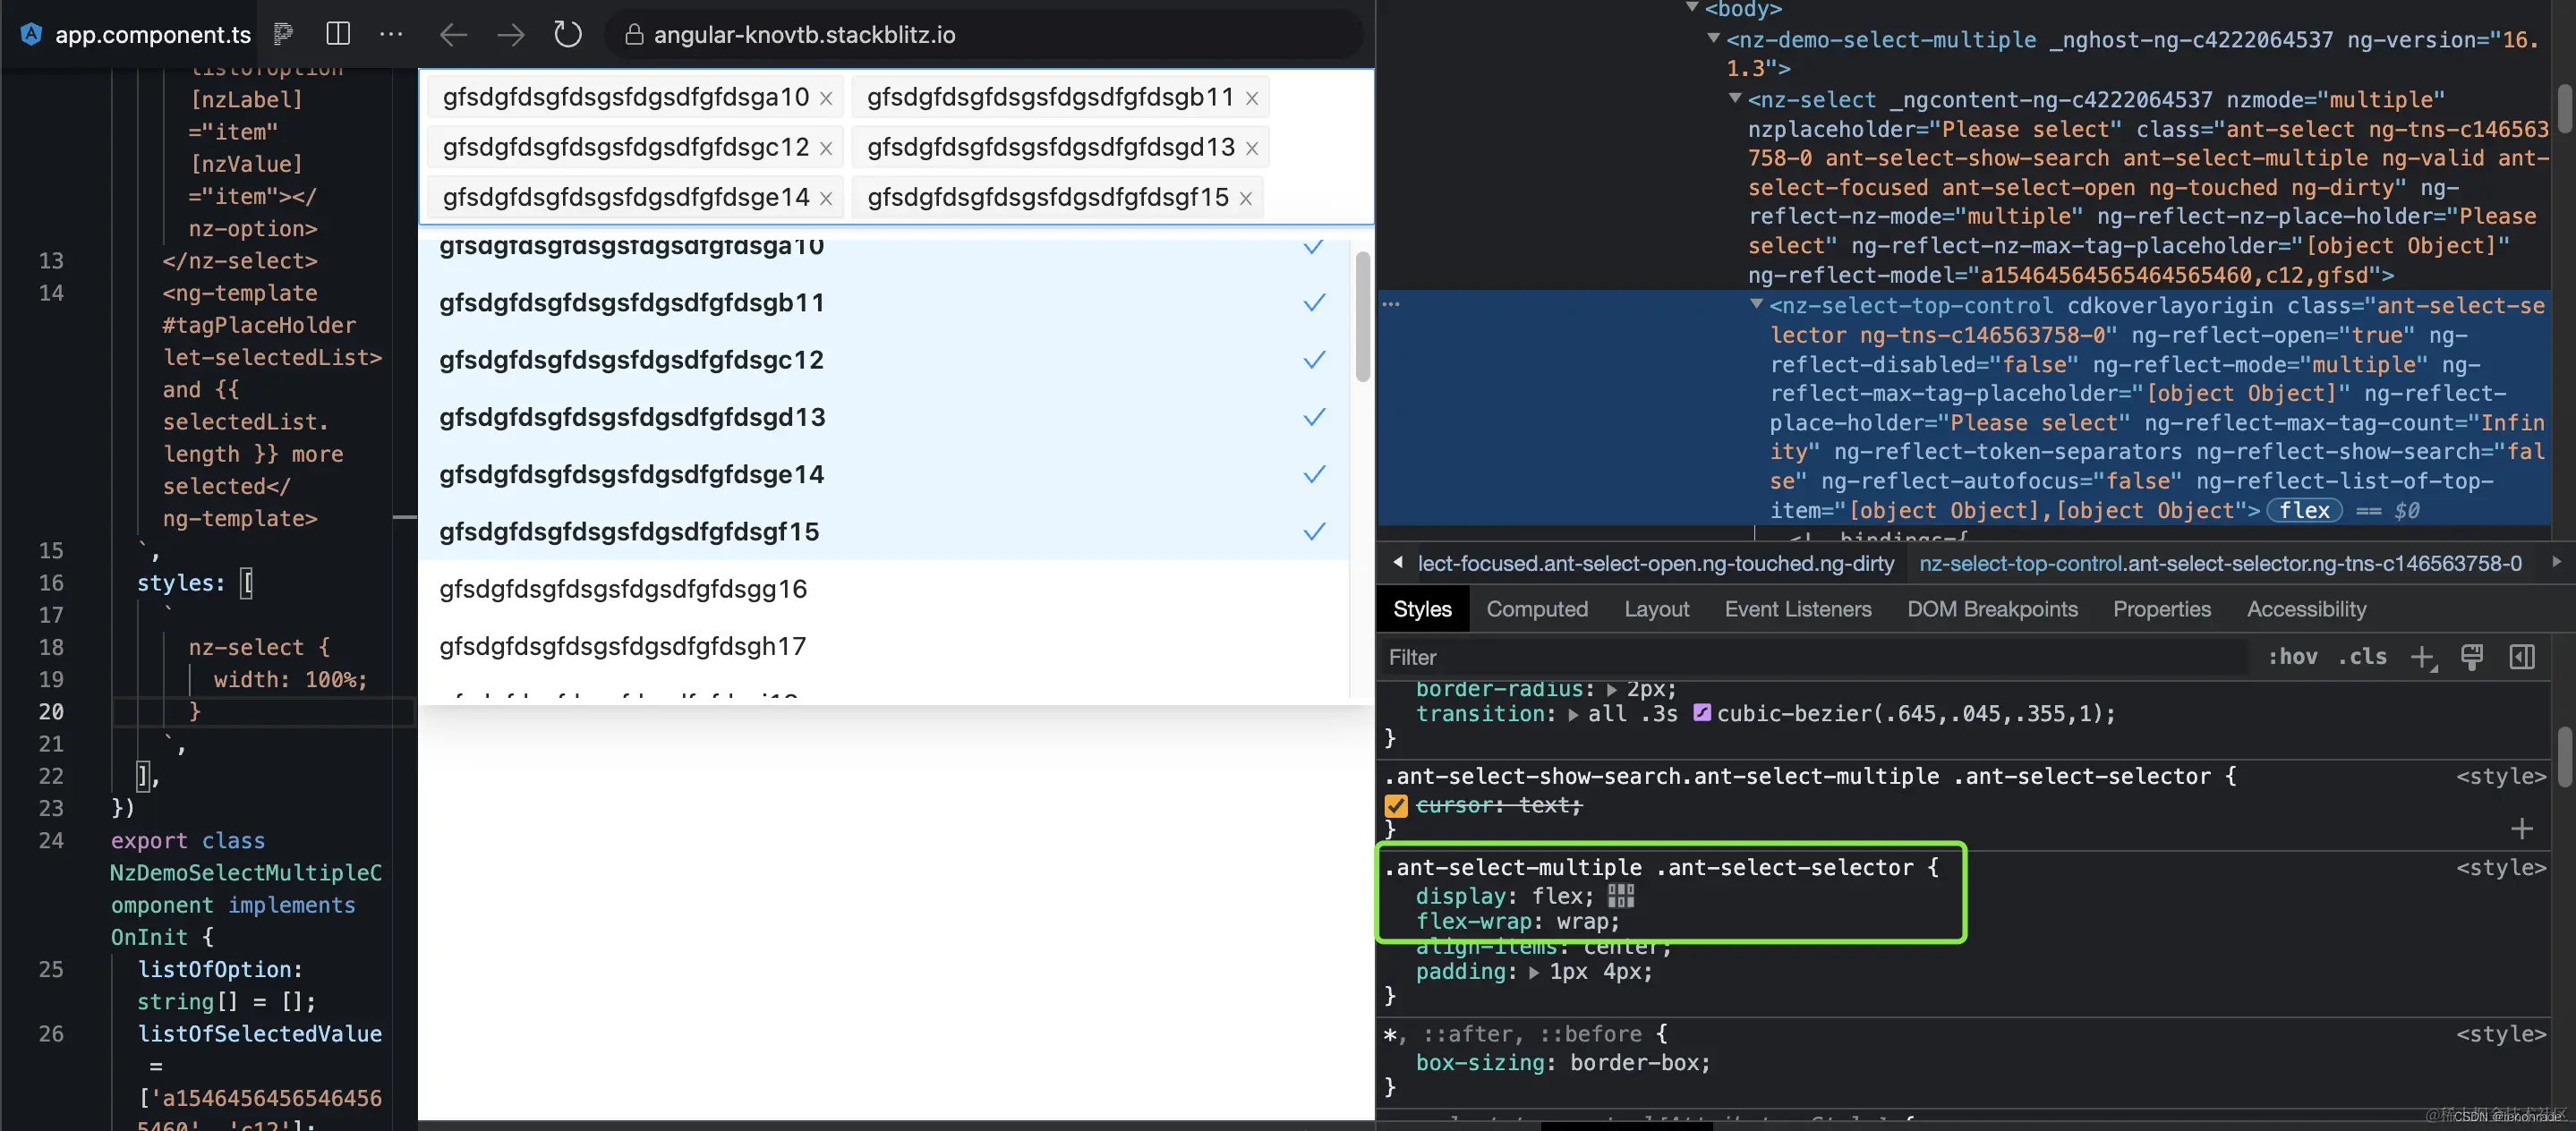Screen dimensions: 2576x1131
Task: Open the cubic-bezier easing swatch
Action: point(1701,713)
